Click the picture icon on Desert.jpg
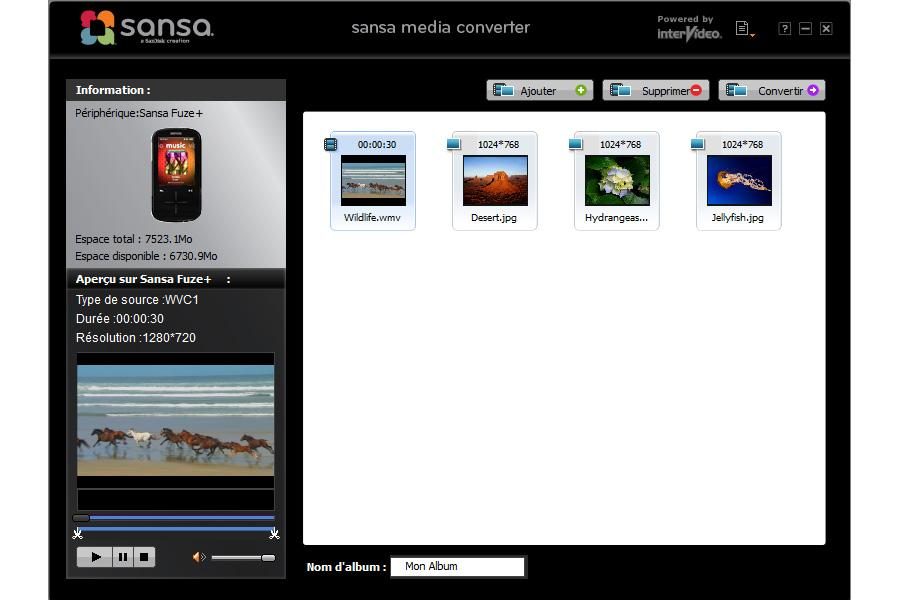The height and width of the screenshot is (600, 900). point(453,144)
